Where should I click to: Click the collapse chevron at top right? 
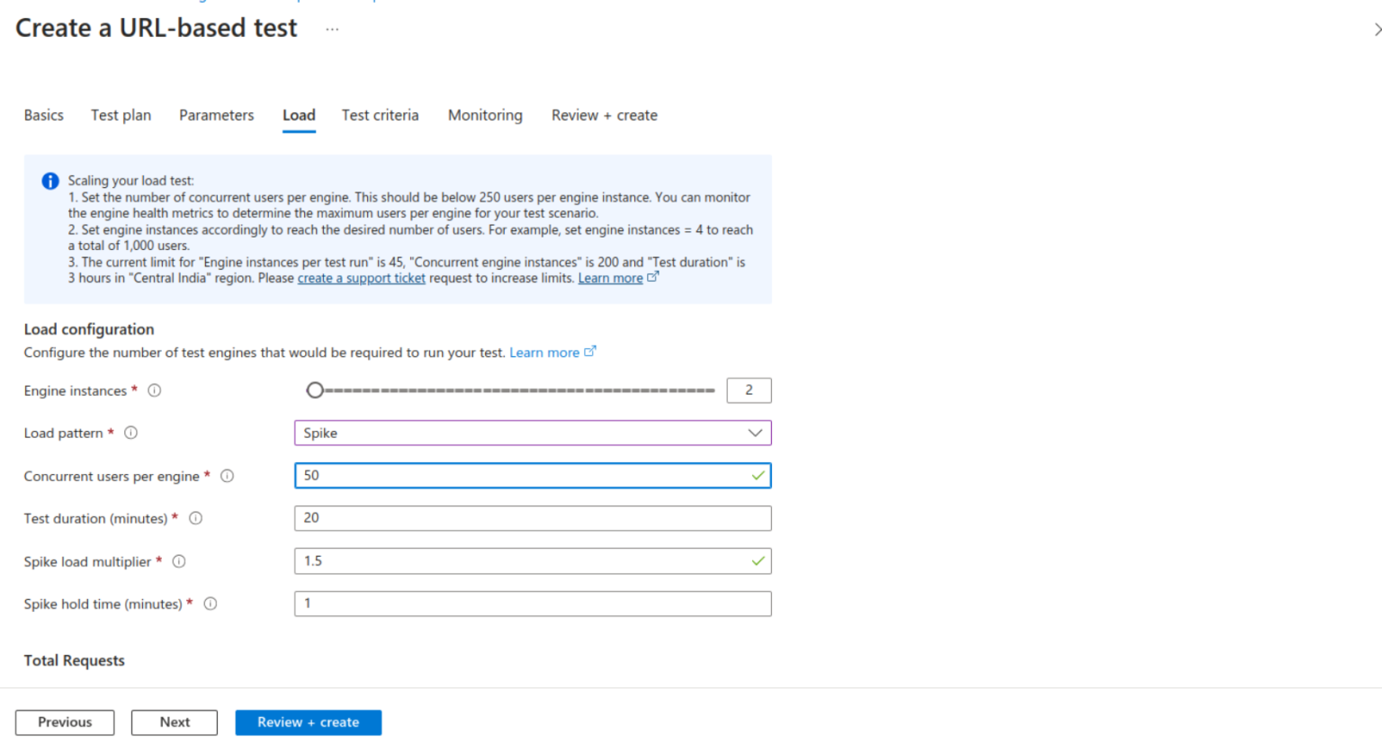(1377, 30)
